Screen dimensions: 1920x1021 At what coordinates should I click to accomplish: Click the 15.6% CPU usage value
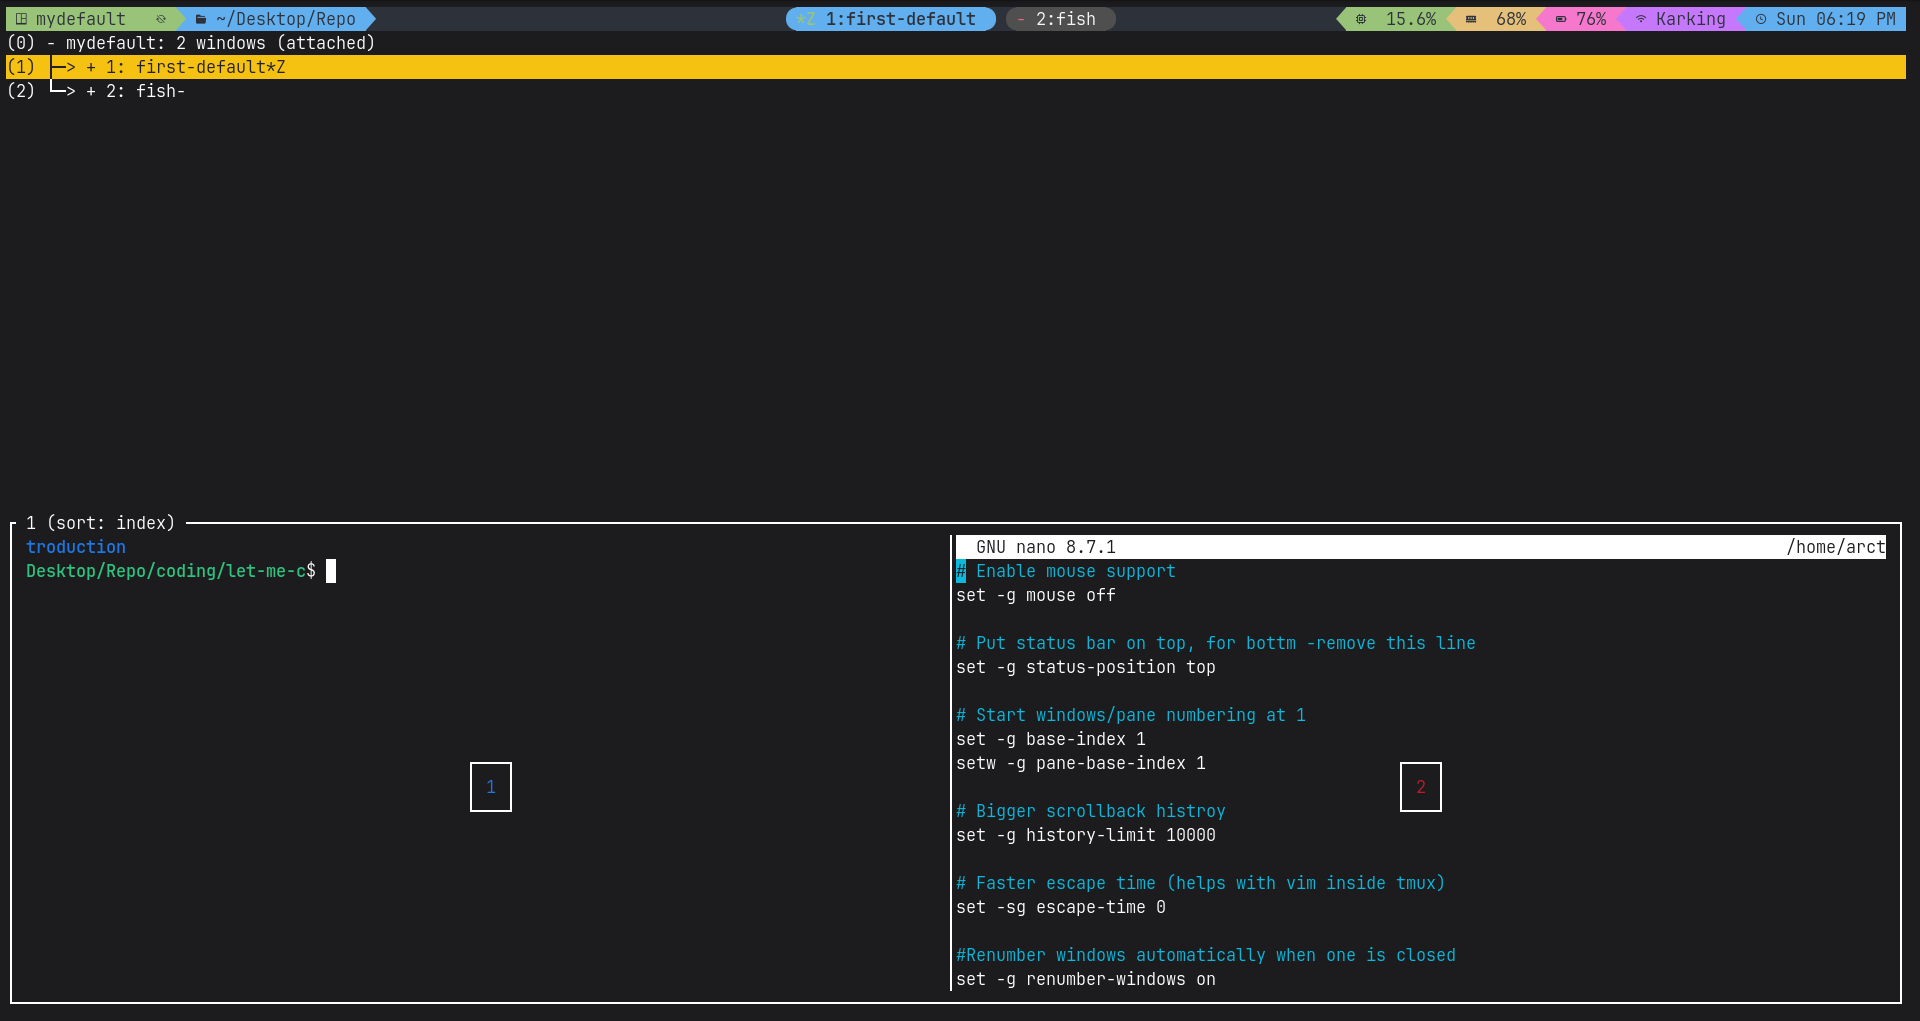coord(1411,19)
